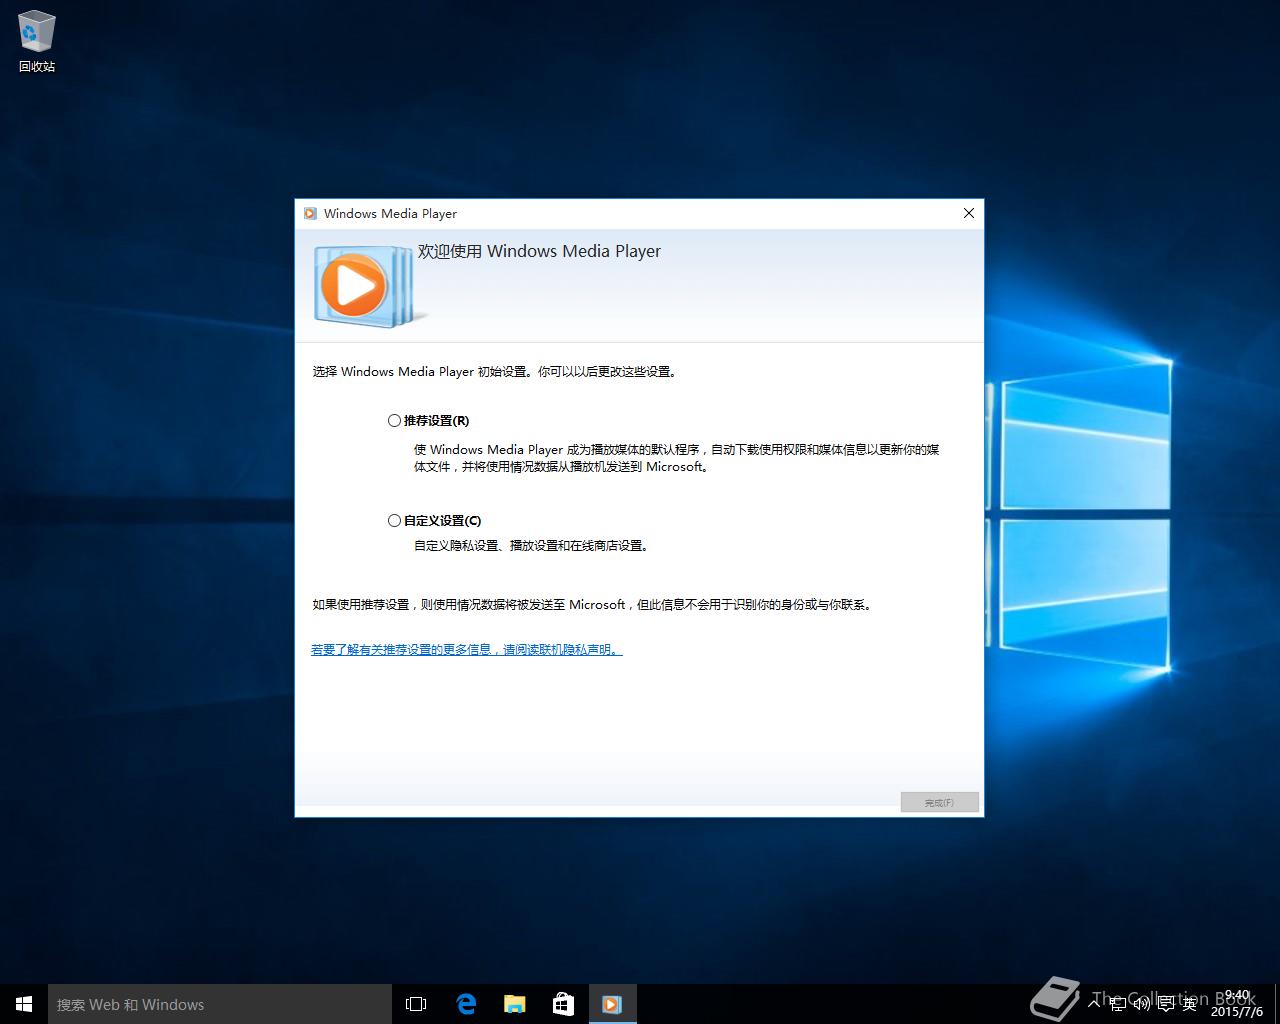The width and height of the screenshot is (1280, 1024).
Task: Click the 搜索 Web 和 Windows search box
Action: pos(220,1004)
